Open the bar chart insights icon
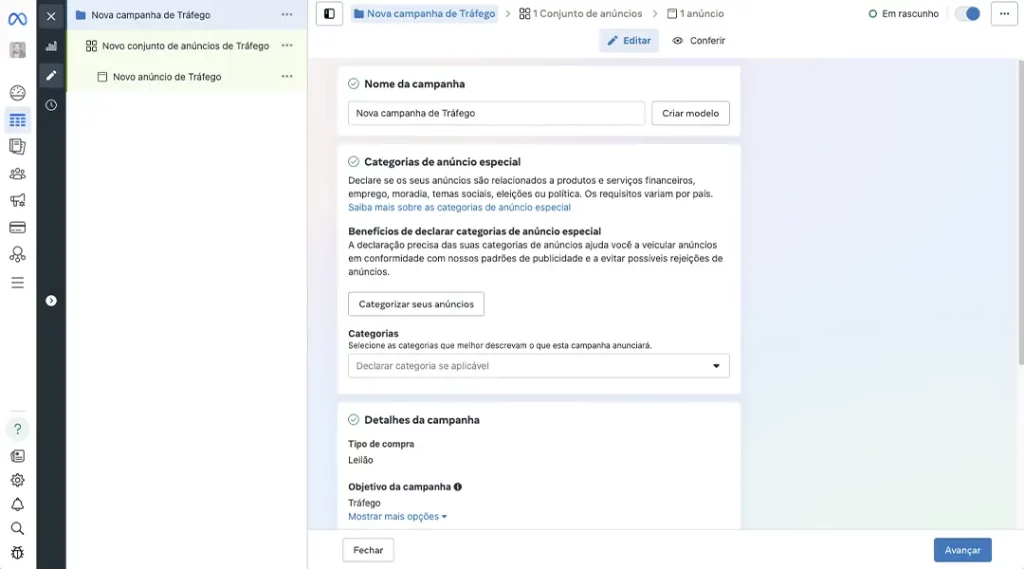 click(x=51, y=46)
